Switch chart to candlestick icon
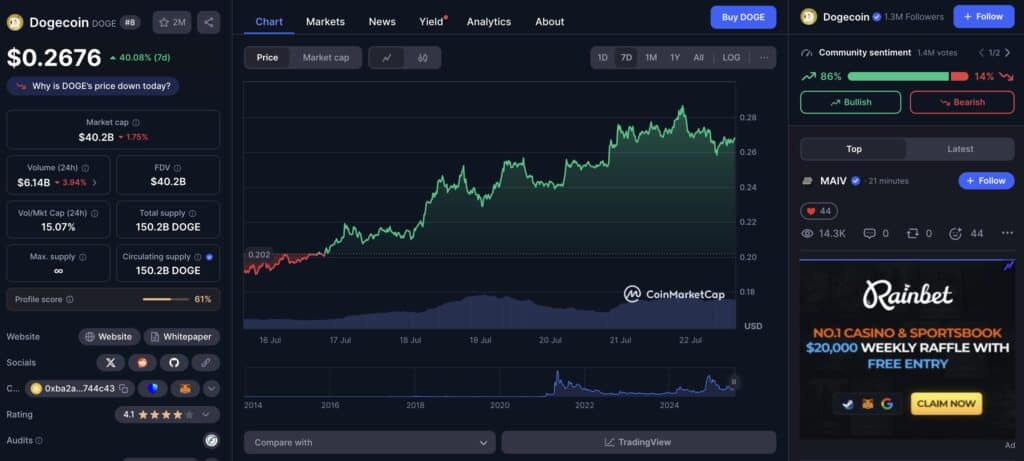This screenshot has width=1024, height=461. pos(423,57)
